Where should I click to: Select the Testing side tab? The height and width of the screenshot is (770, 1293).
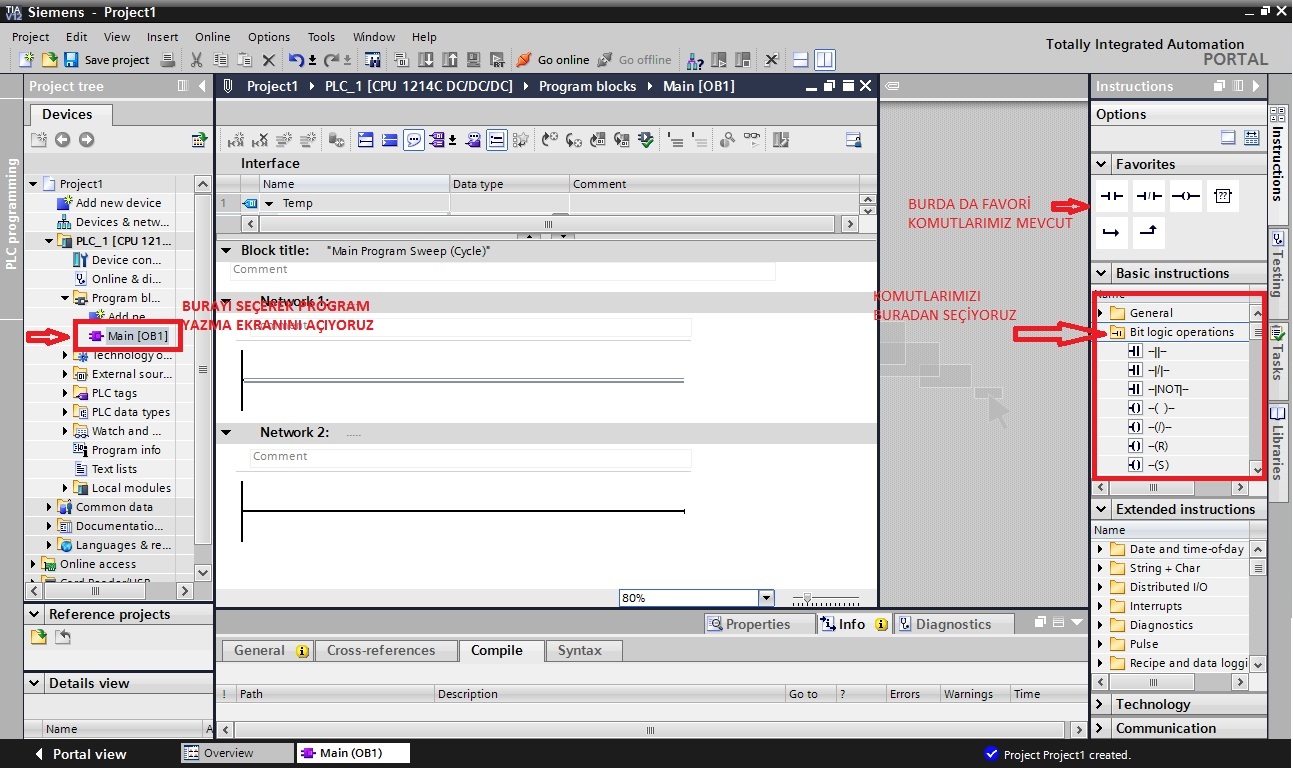pyautogui.click(x=1278, y=274)
